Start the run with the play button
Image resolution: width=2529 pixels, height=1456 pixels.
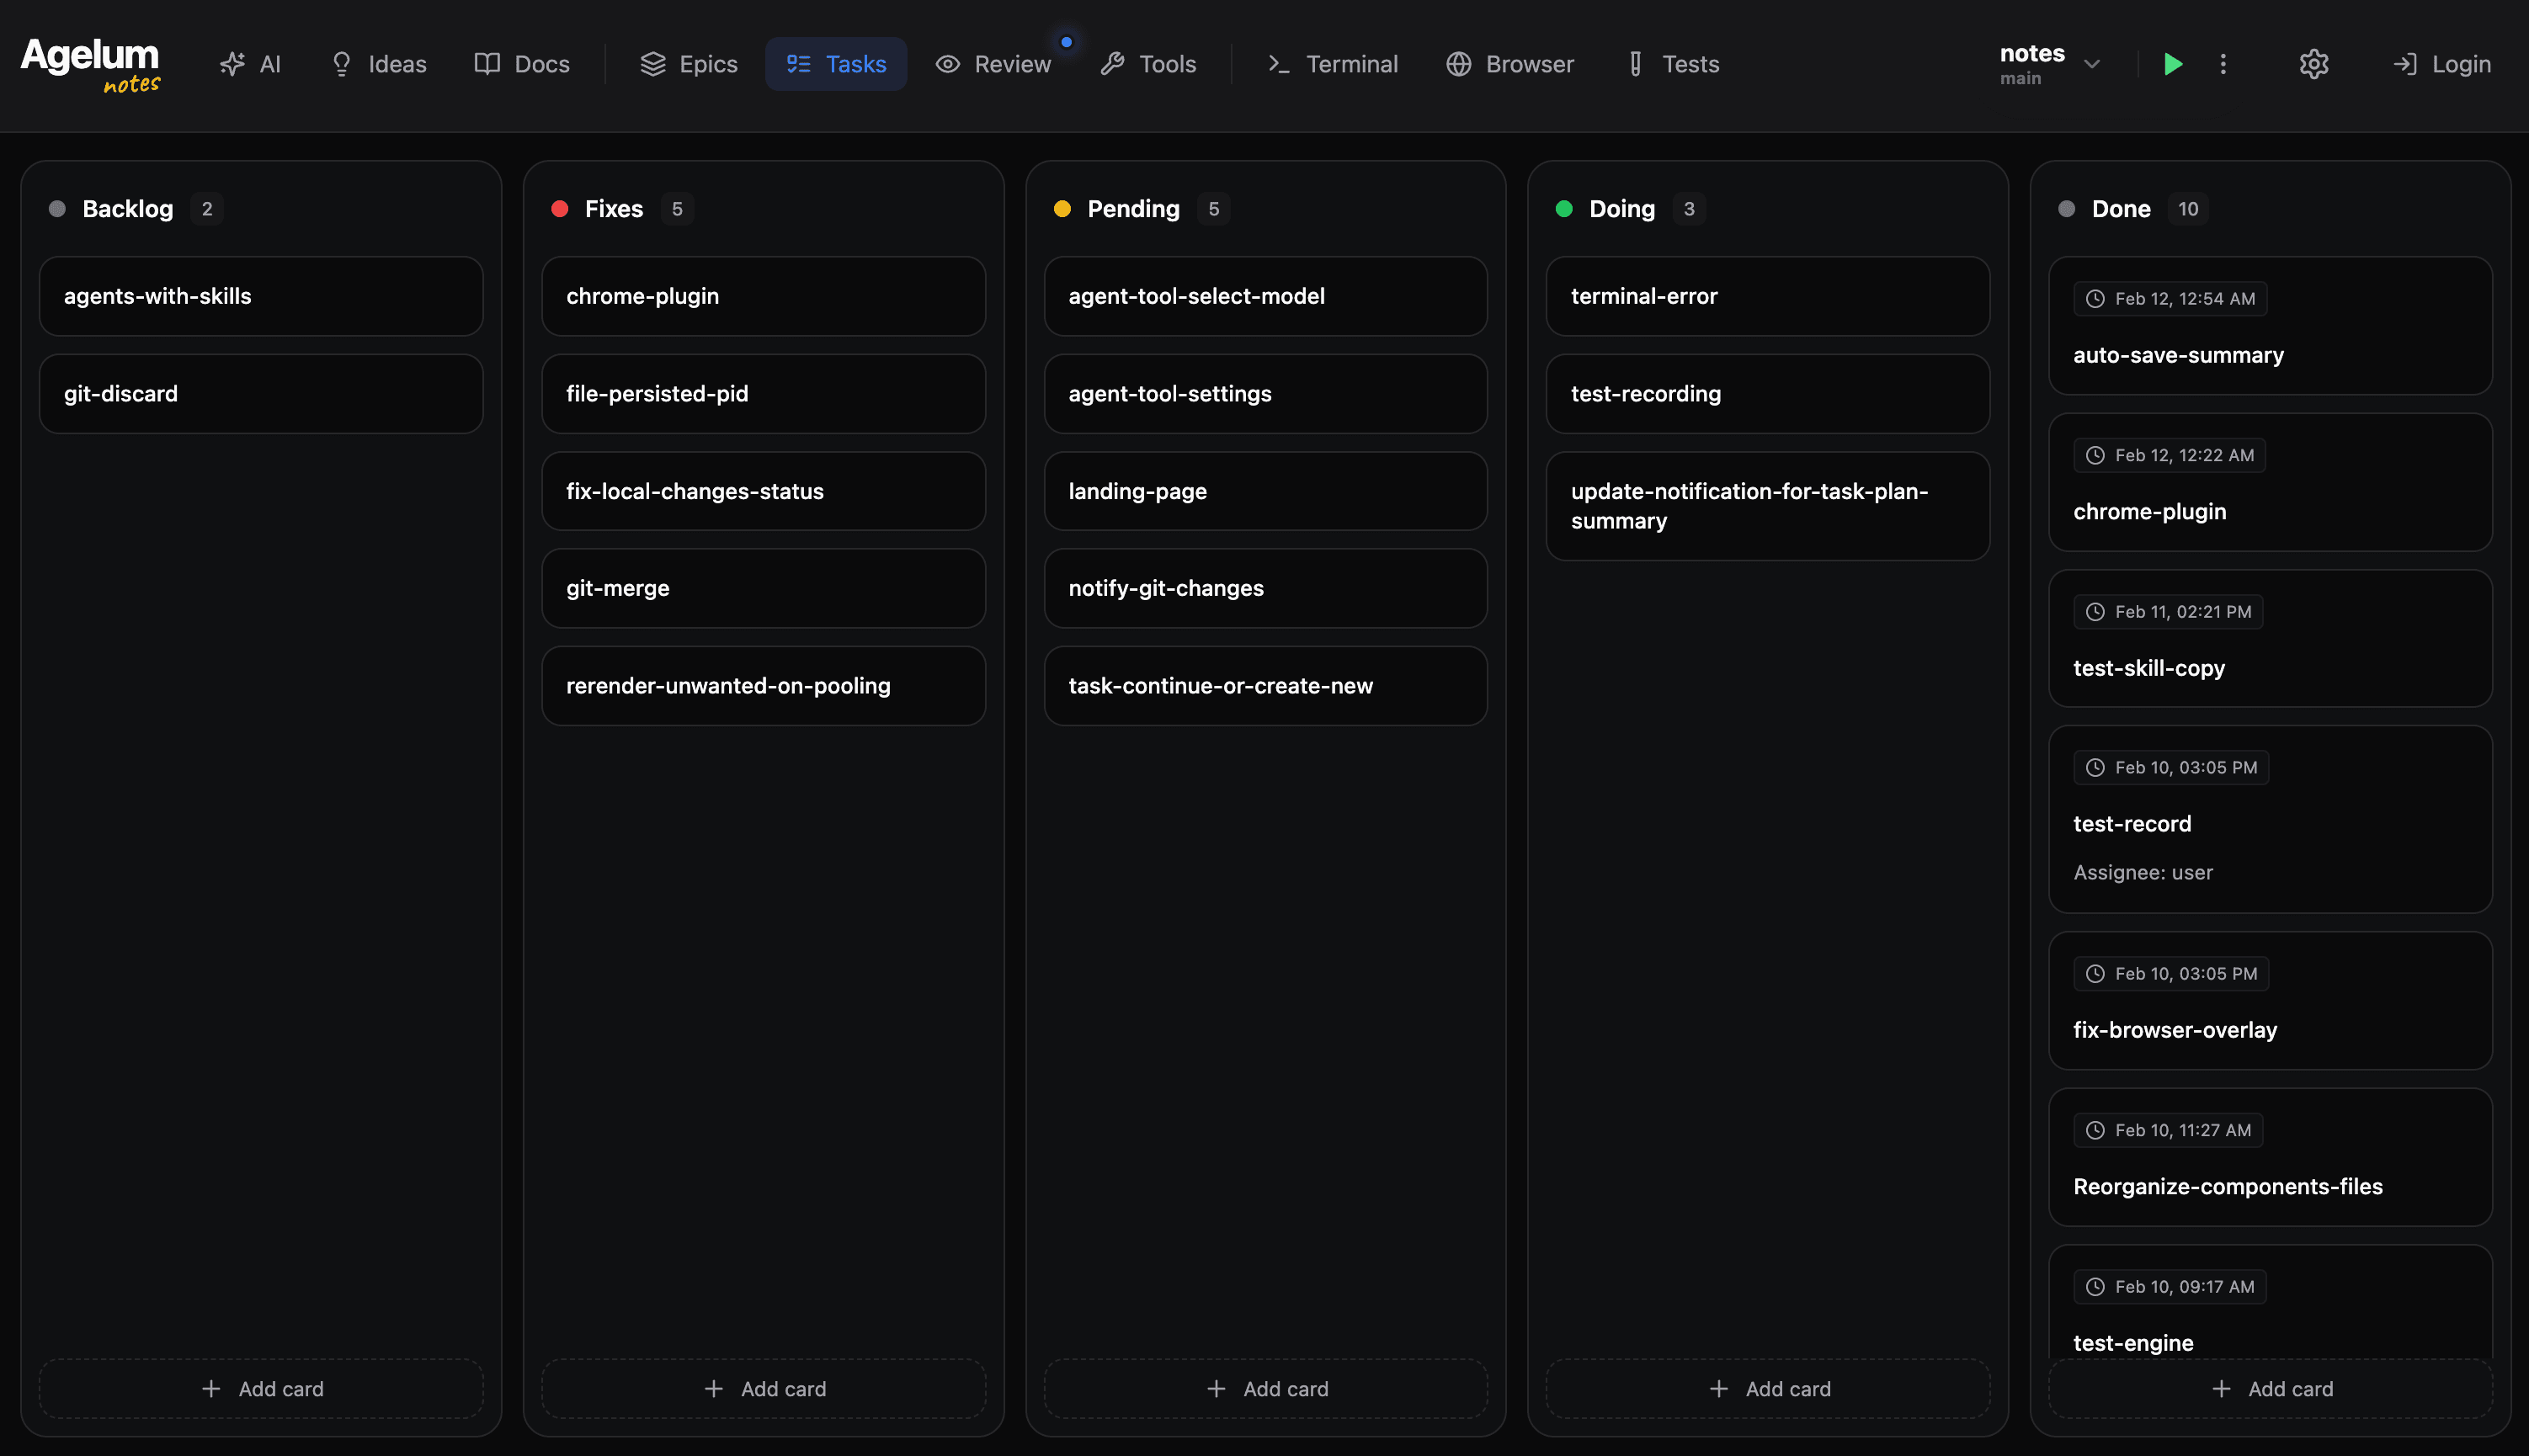(x=2172, y=63)
